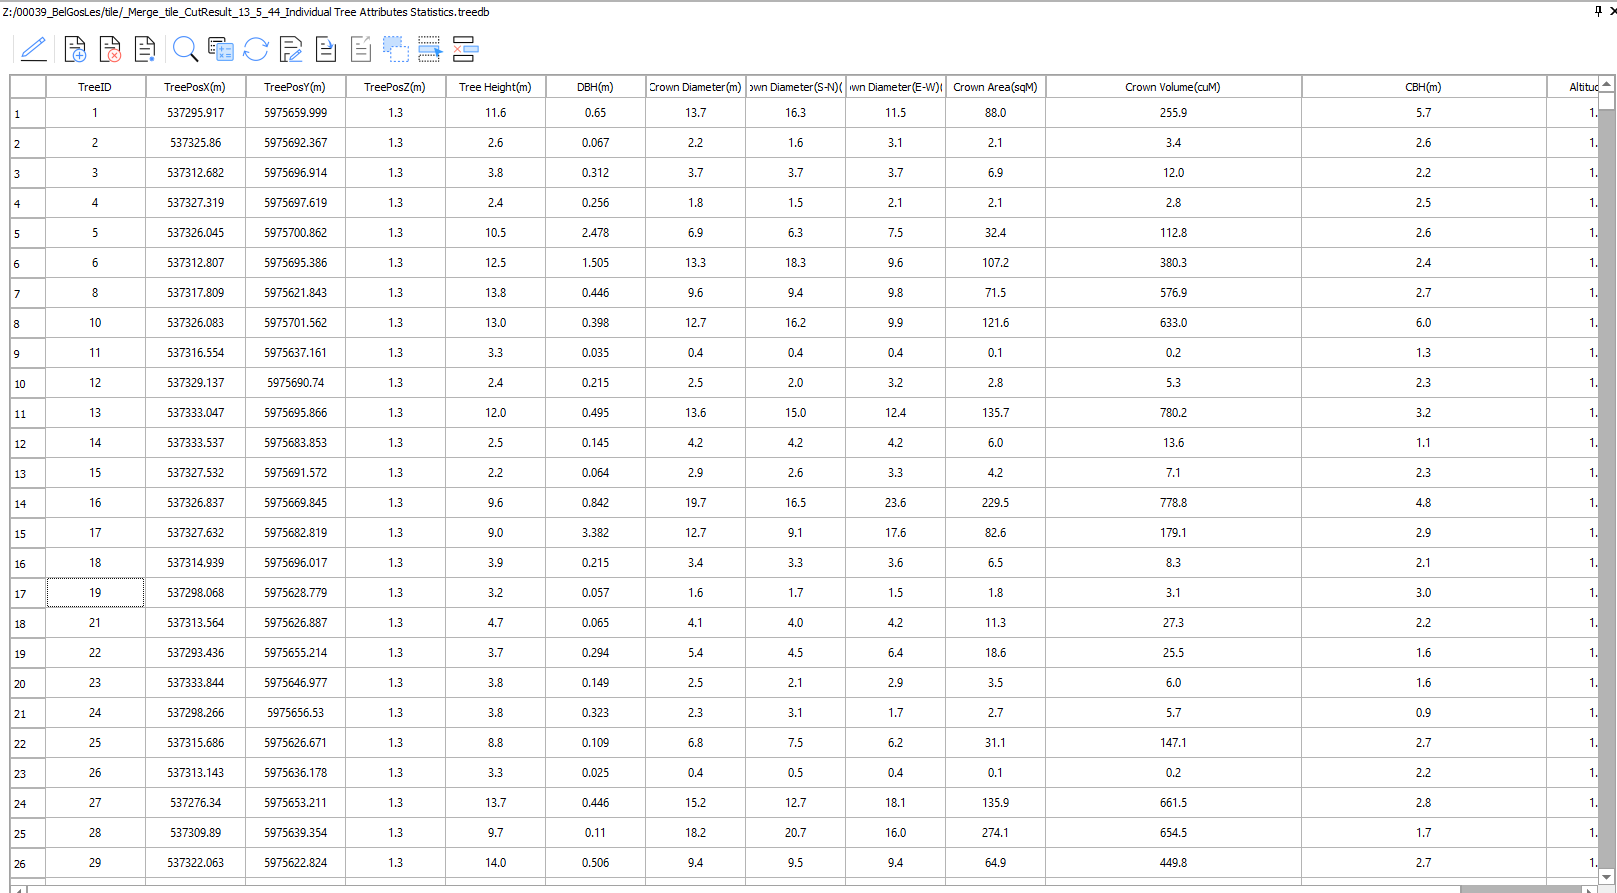
Task: Click the row selection icon with blue arrow
Action: 430,49
